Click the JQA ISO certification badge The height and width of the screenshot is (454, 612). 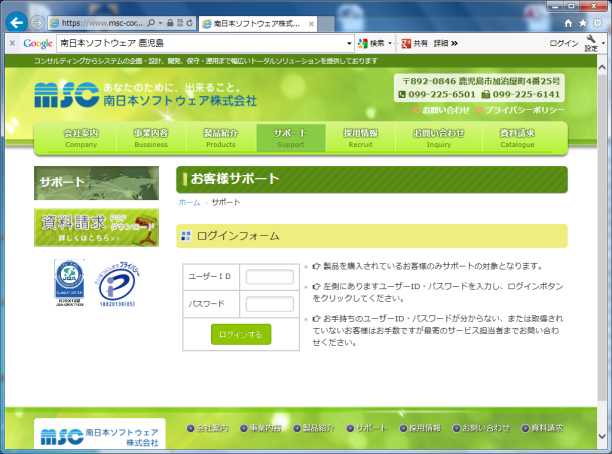point(70,286)
